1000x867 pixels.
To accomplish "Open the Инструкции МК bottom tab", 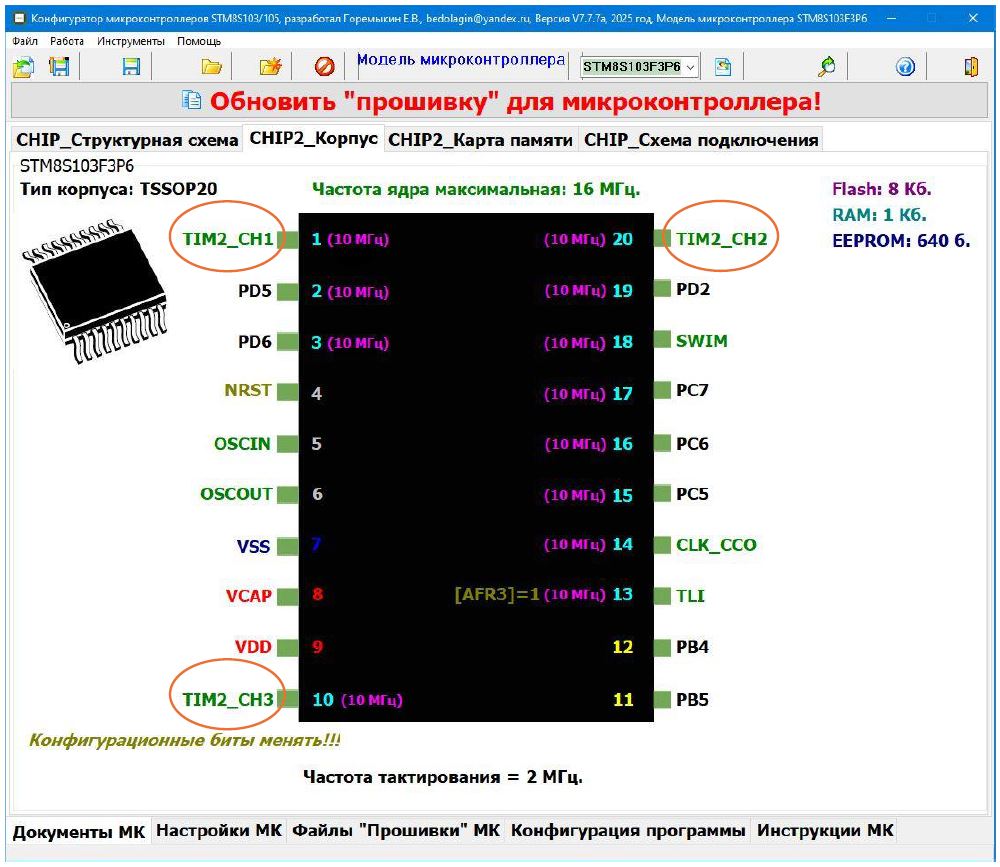I will tap(825, 830).
